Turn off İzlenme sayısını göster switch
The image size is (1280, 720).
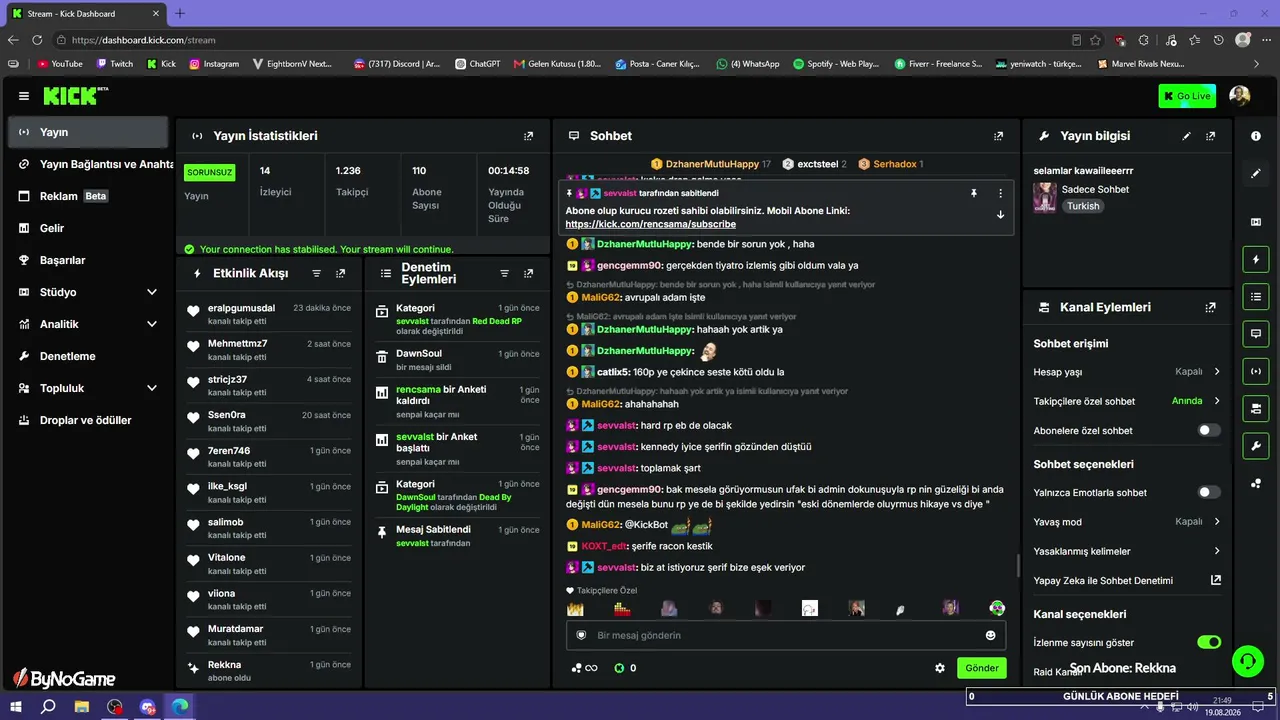click(1209, 642)
